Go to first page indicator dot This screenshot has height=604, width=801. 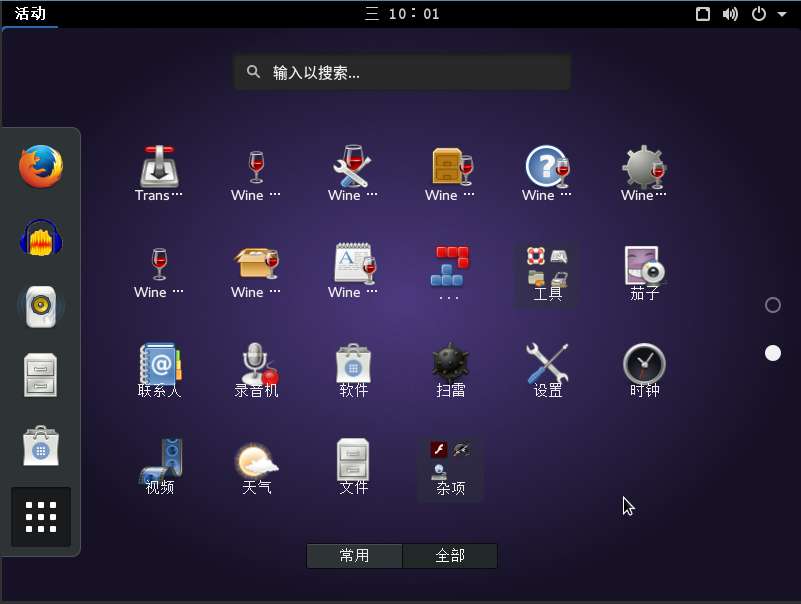(772, 305)
